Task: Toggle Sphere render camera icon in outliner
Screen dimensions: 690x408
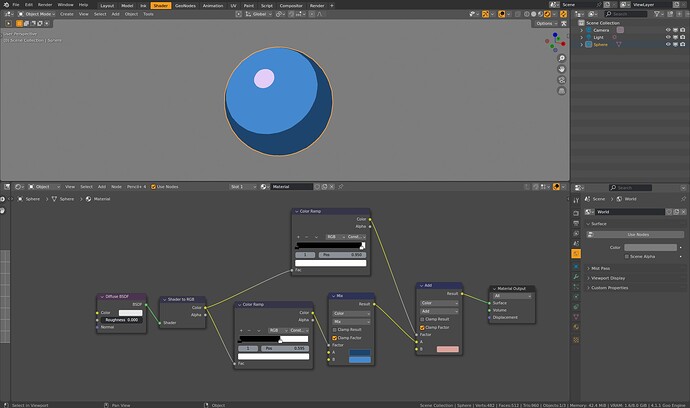Action: click(x=683, y=44)
